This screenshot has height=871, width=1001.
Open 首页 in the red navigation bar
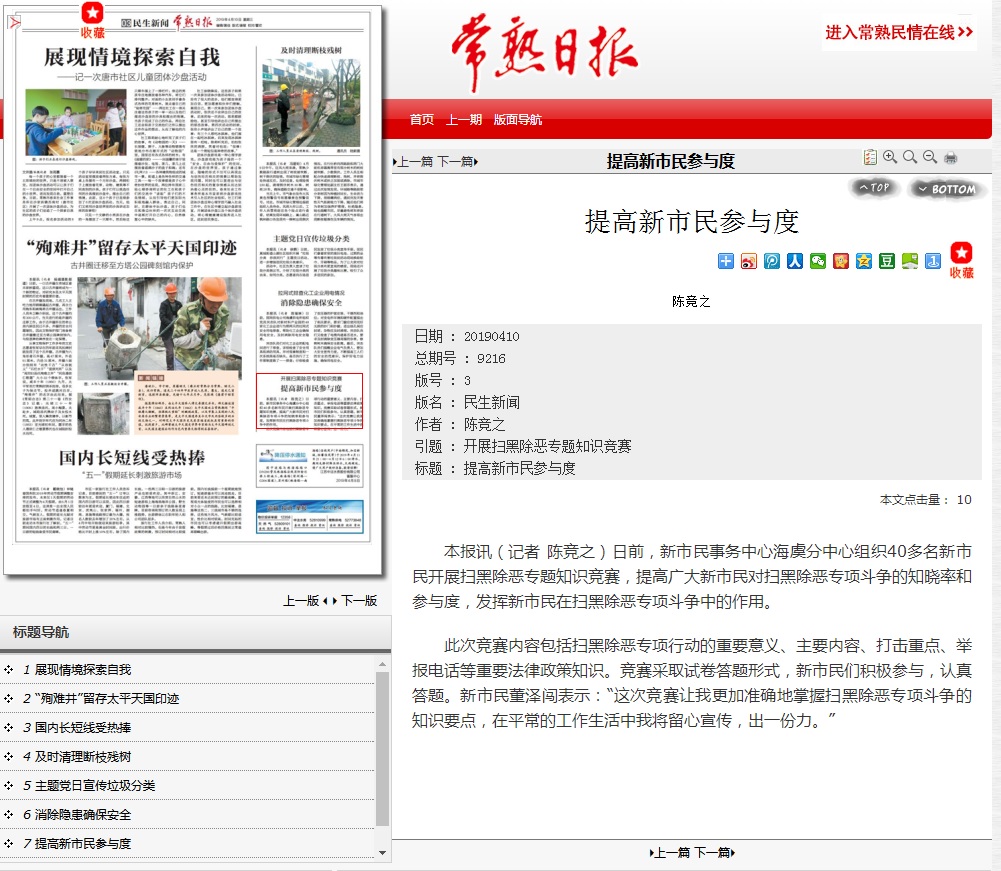[421, 119]
